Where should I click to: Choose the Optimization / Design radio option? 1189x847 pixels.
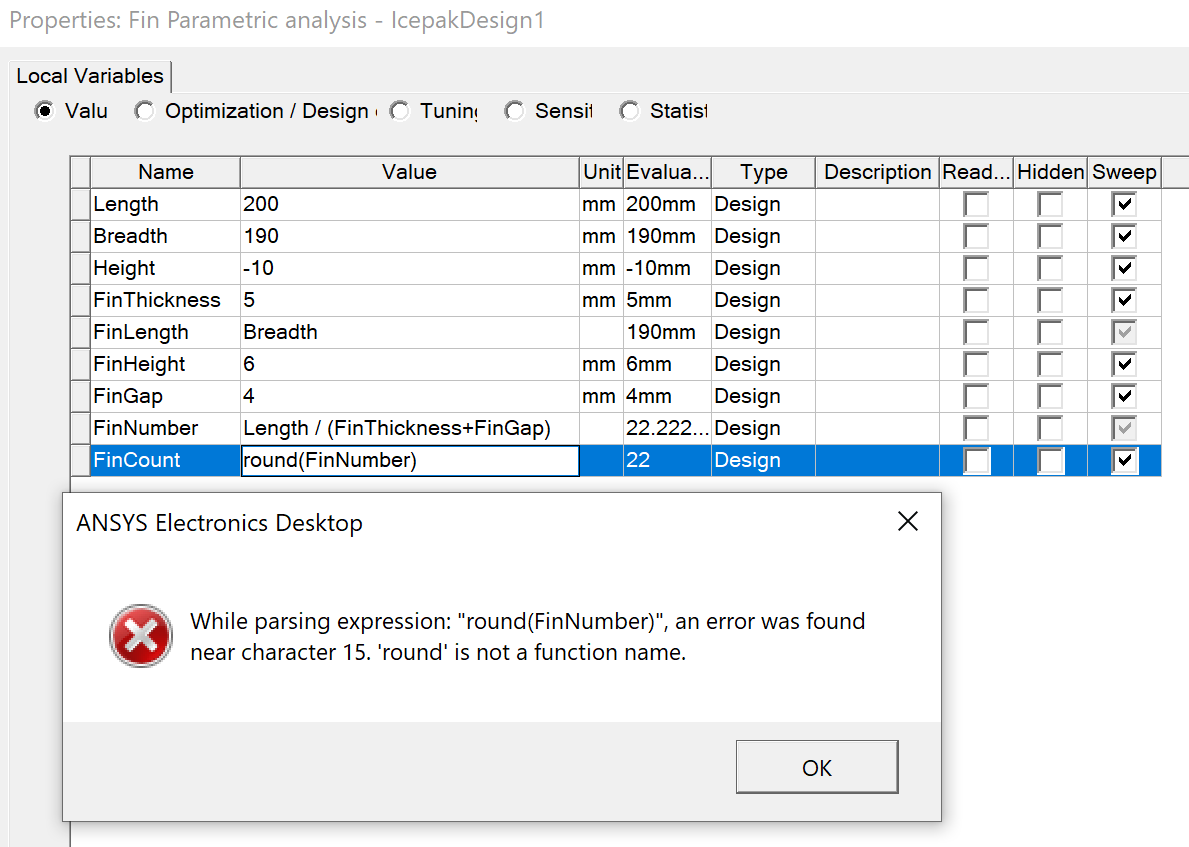pyautogui.click(x=146, y=111)
